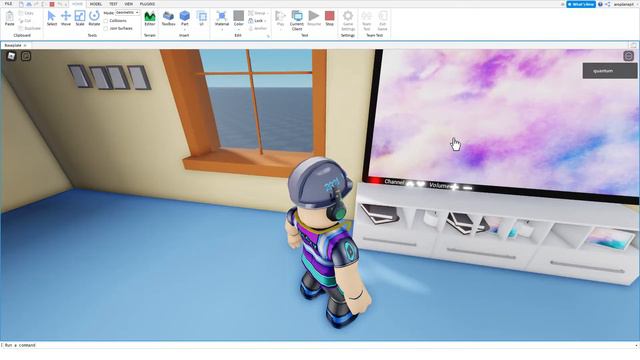The width and height of the screenshot is (640, 360).
Task: Click the Exit Game button
Action: click(x=382, y=20)
